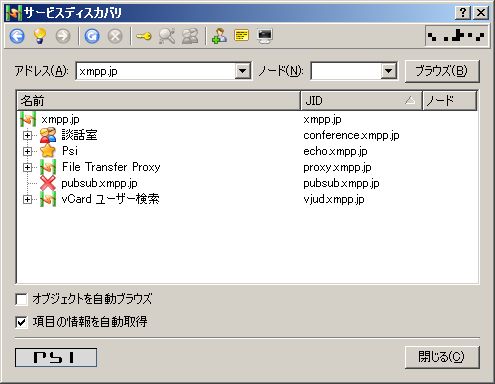Click JID vjud.xmpp.jp
This screenshot has height=384, width=495.
334,199
